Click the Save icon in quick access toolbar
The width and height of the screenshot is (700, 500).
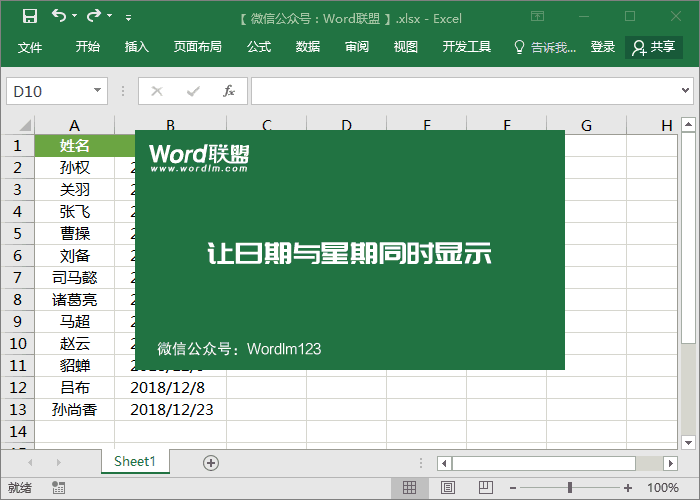coord(30,16)
